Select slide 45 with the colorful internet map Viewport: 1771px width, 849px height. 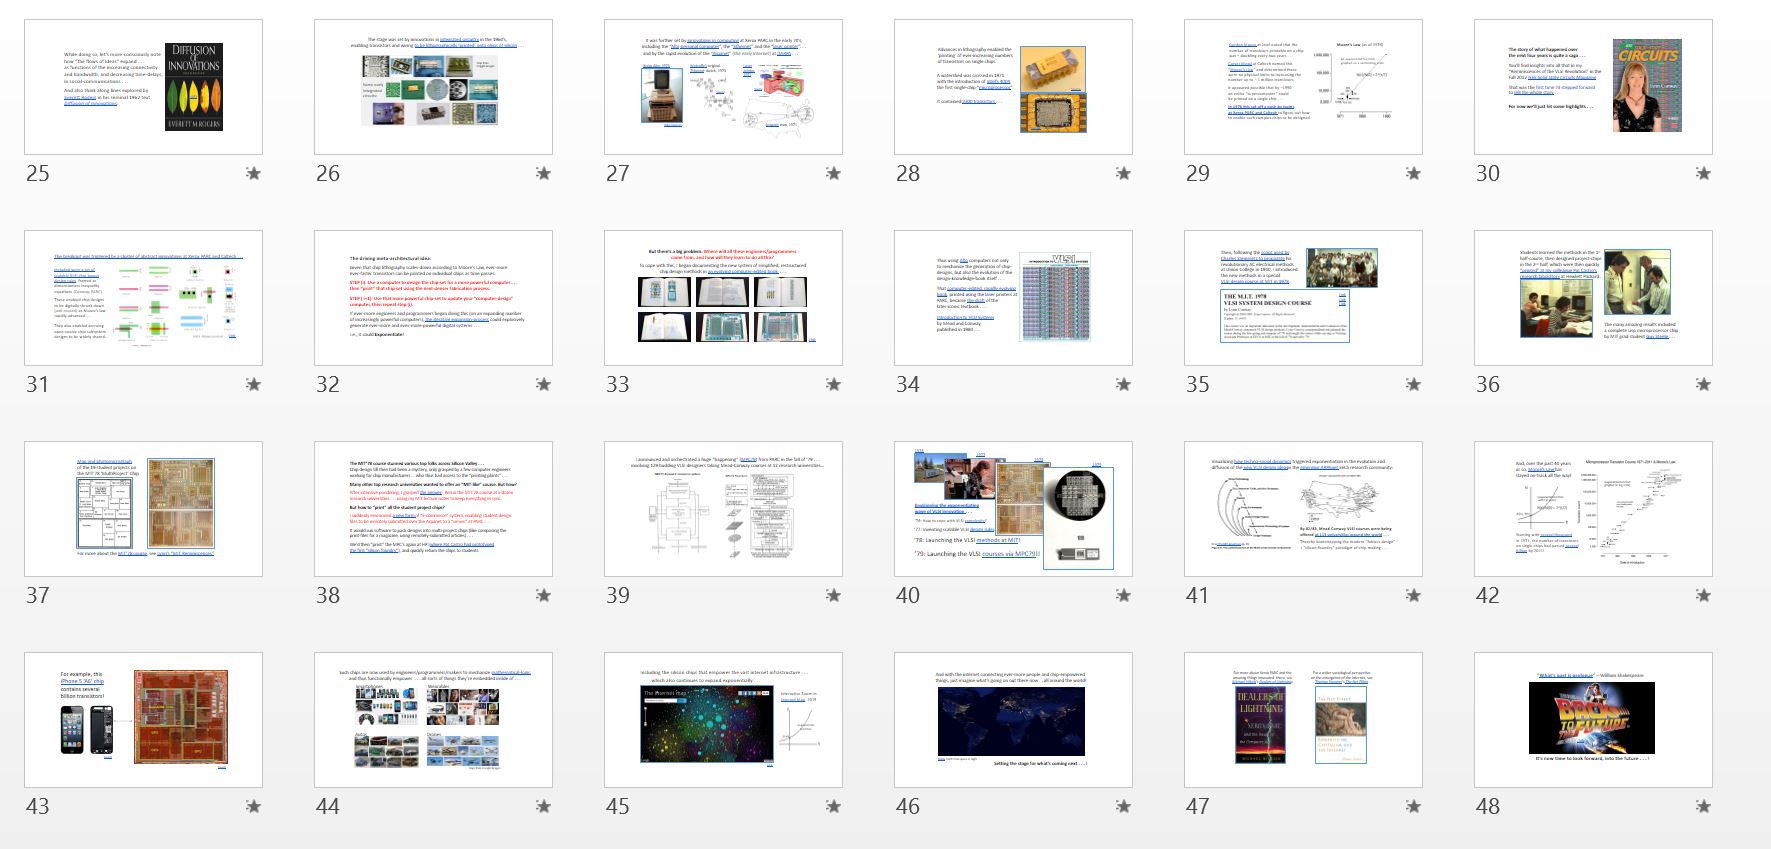pyautogui.click(x=723, y=720)
